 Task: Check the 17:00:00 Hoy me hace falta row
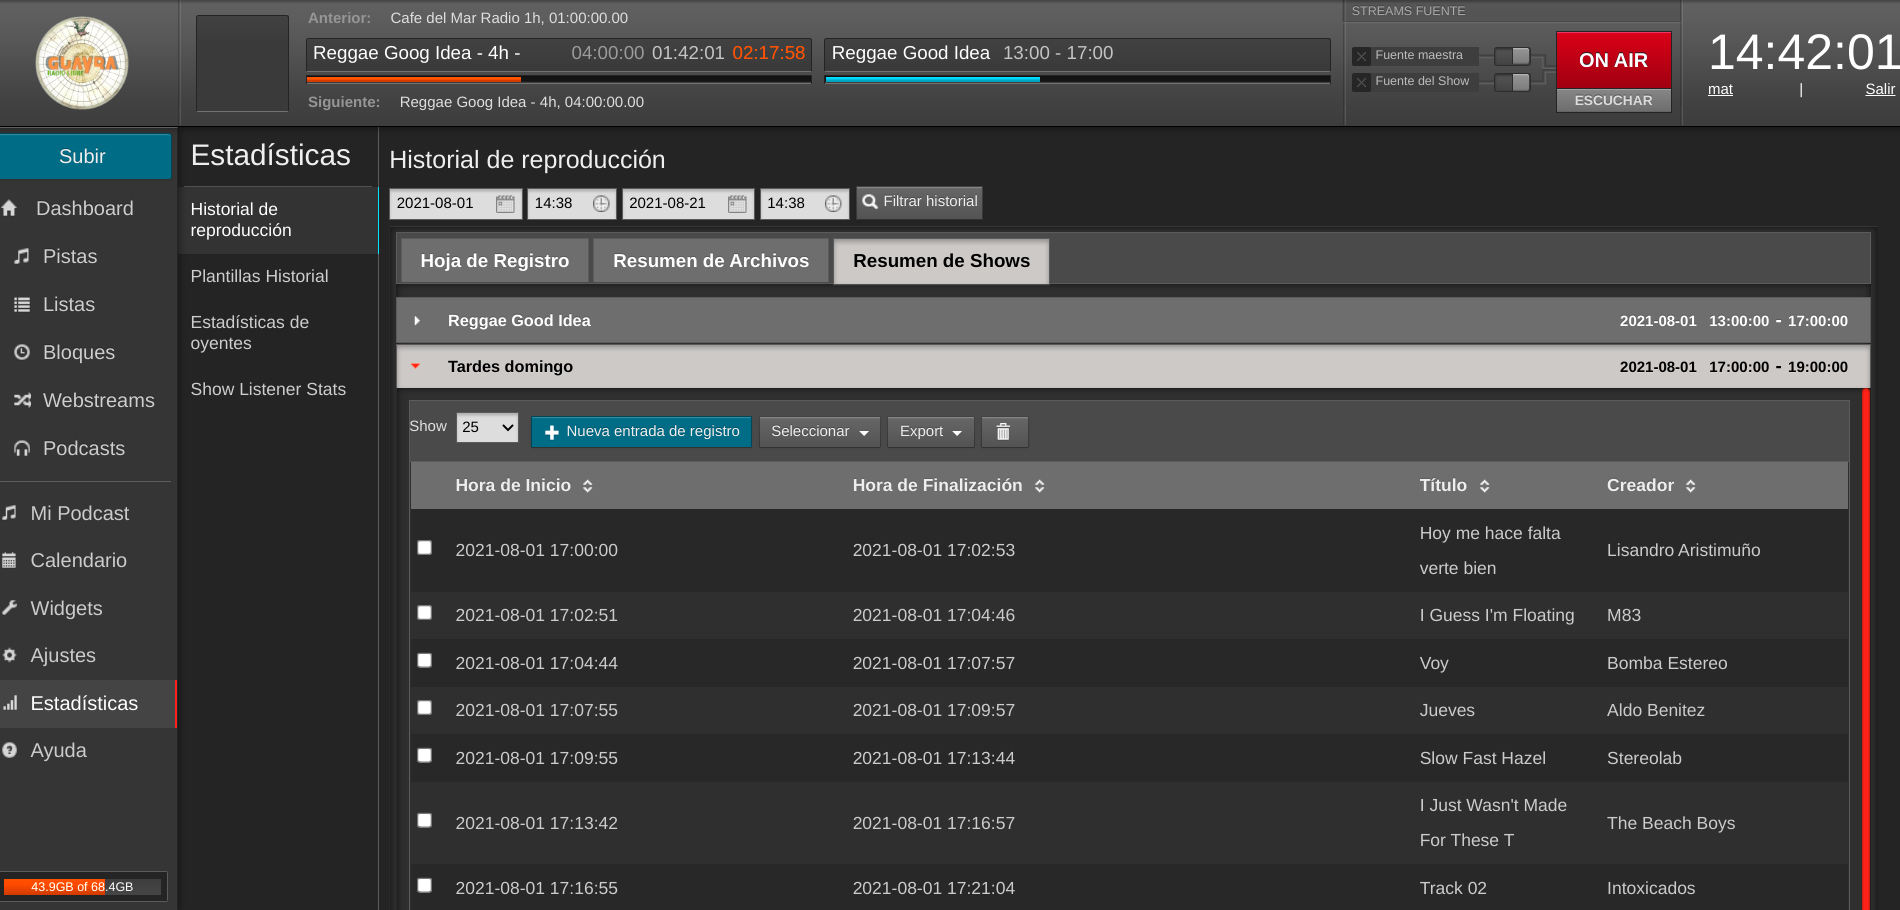click(425, 548)
